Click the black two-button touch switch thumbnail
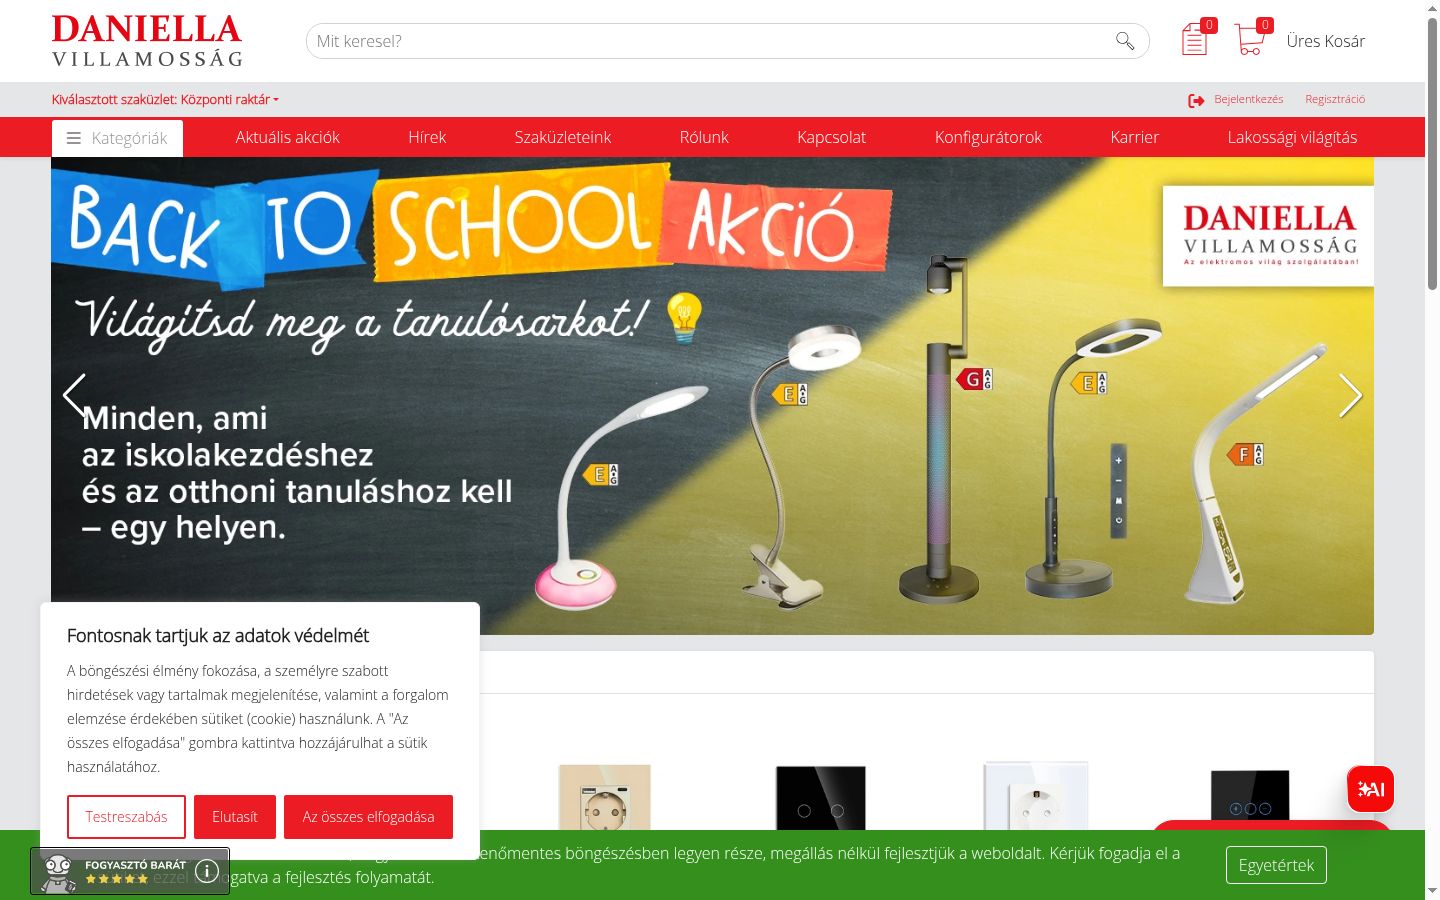 pos(821,798)
